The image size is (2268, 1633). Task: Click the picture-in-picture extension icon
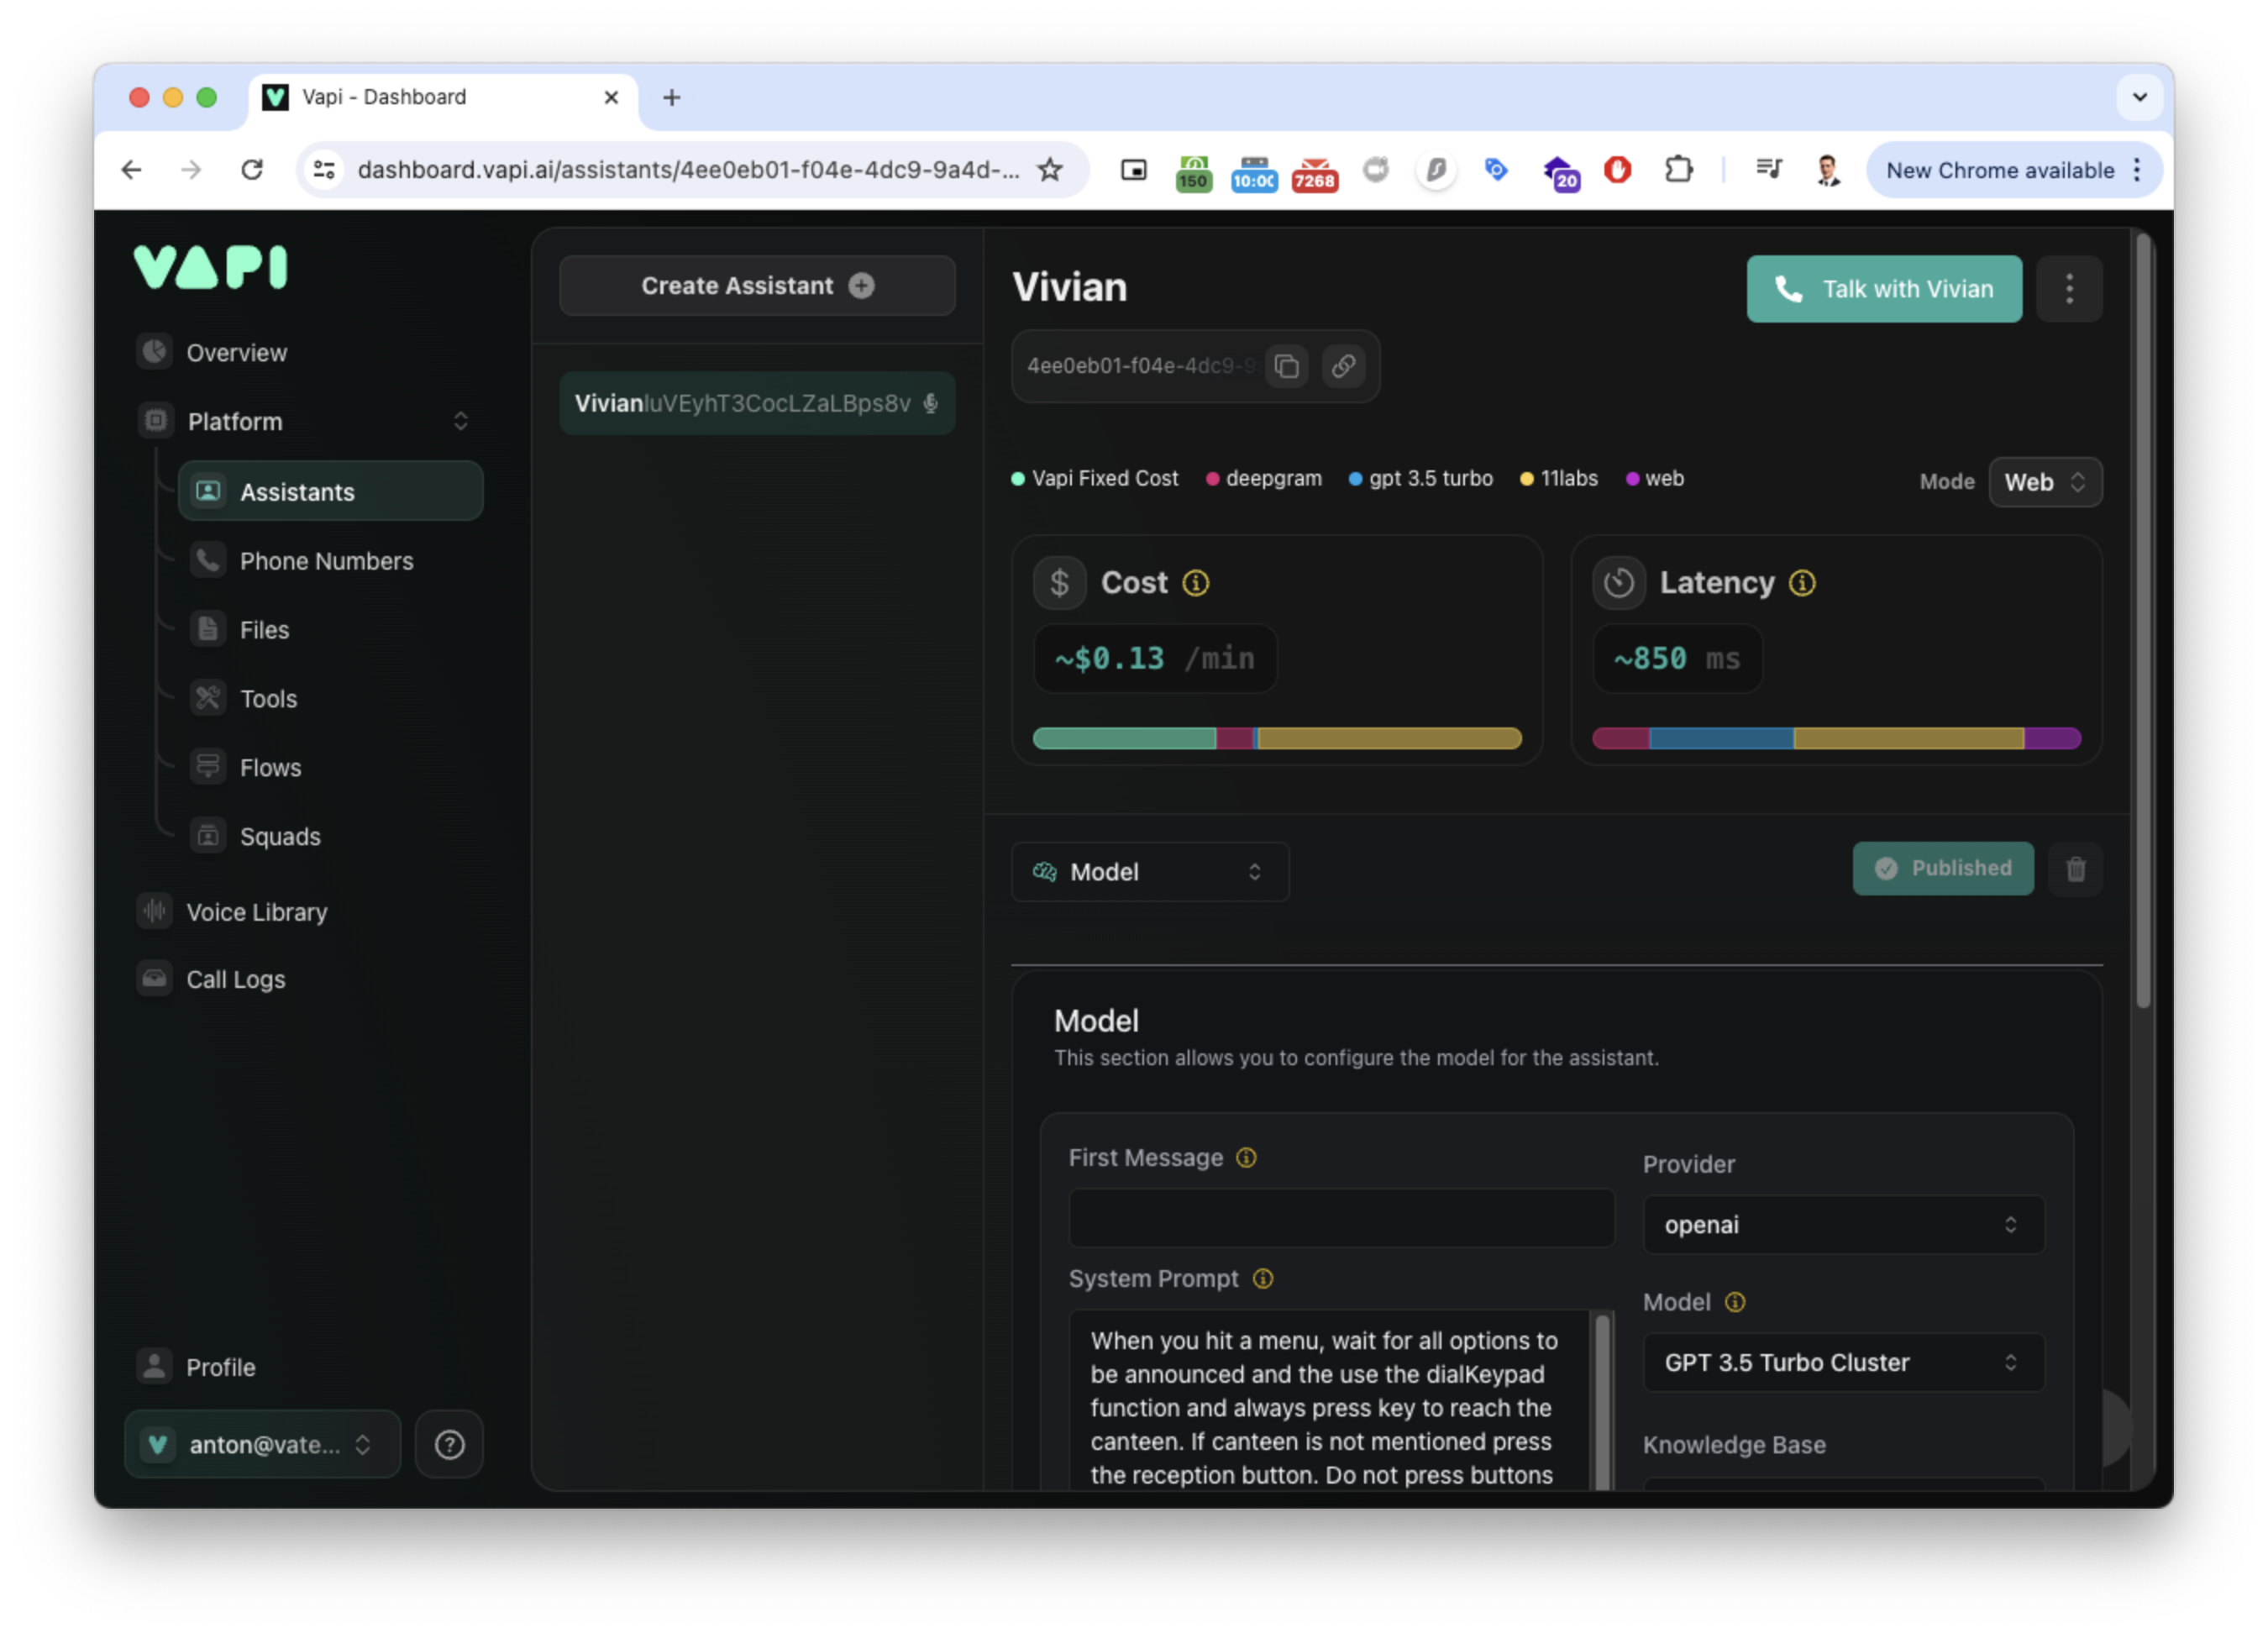click(1133, 170)
